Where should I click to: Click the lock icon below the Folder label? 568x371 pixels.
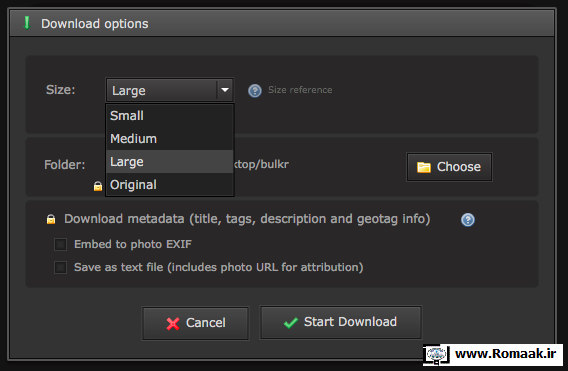[x=97, y=186]
